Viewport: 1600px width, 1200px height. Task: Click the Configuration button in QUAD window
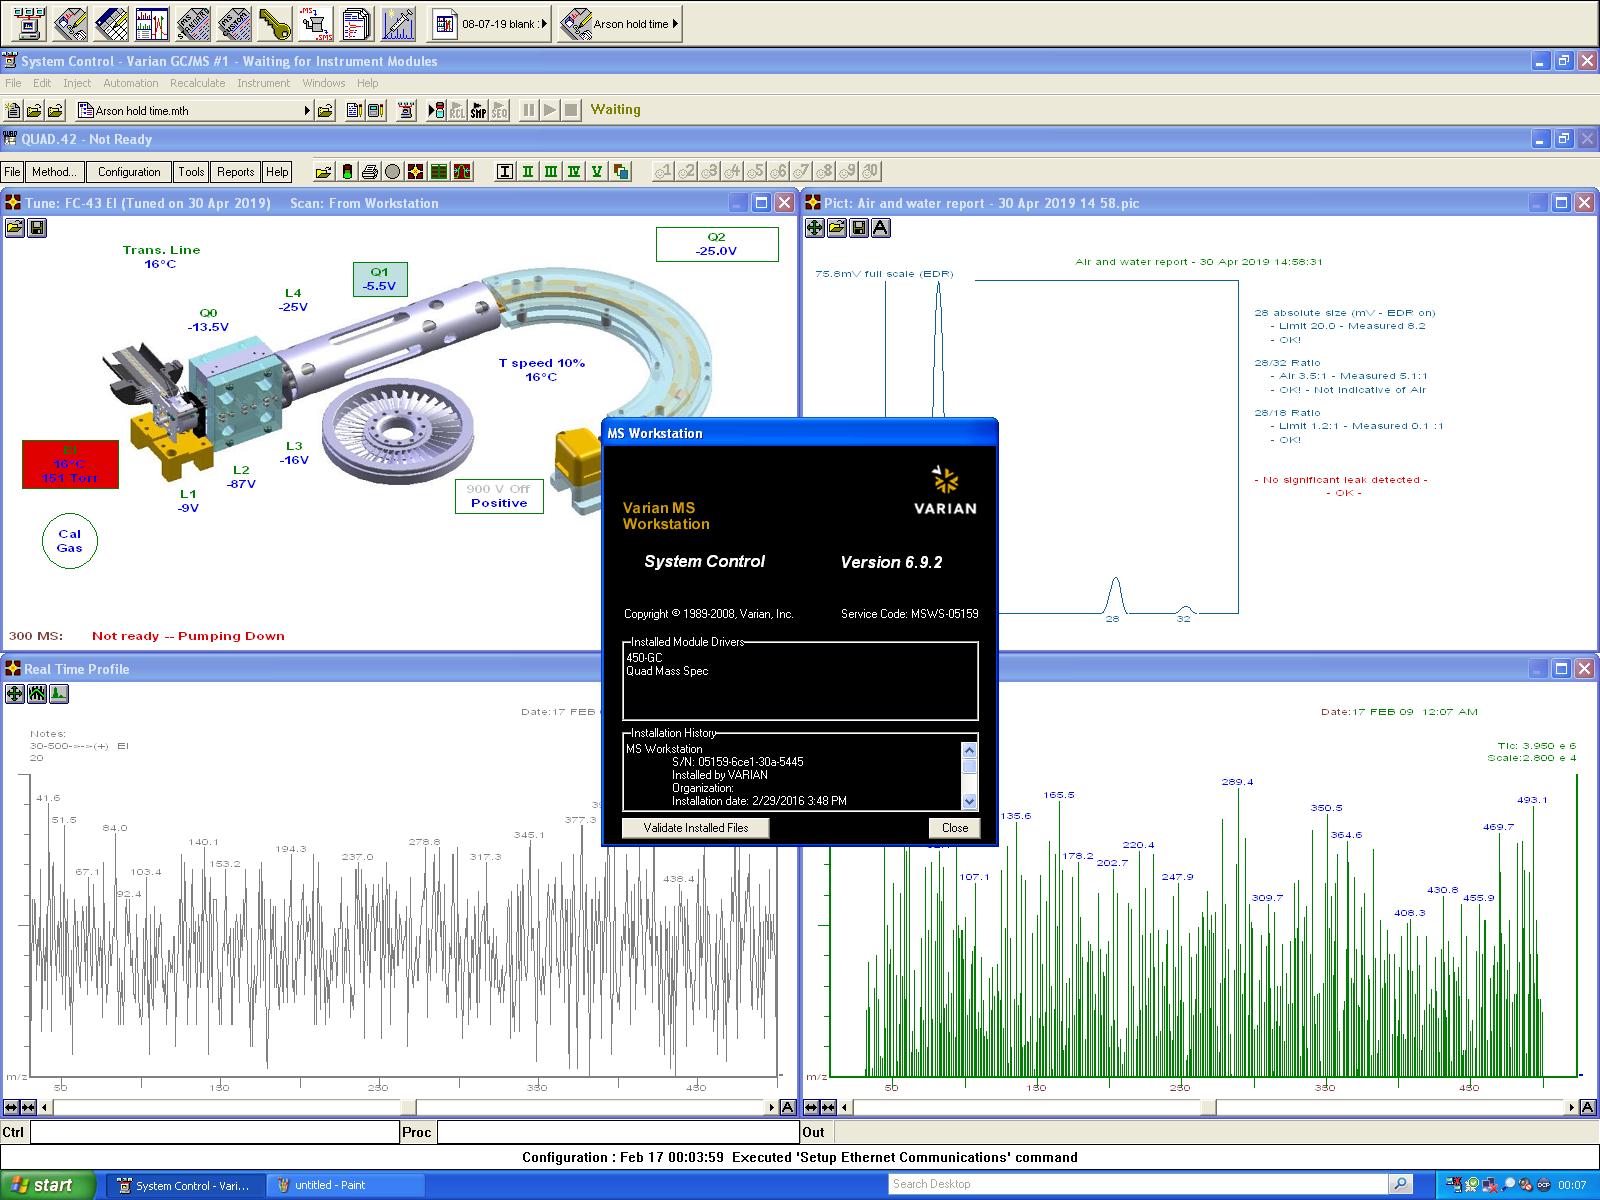pos(129,172)
